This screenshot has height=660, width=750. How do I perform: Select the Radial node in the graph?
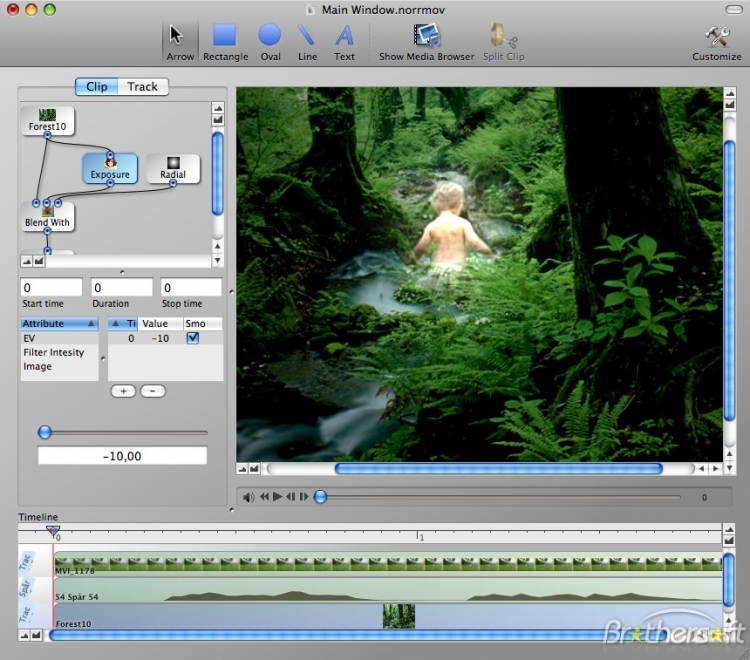coord(173,168)
